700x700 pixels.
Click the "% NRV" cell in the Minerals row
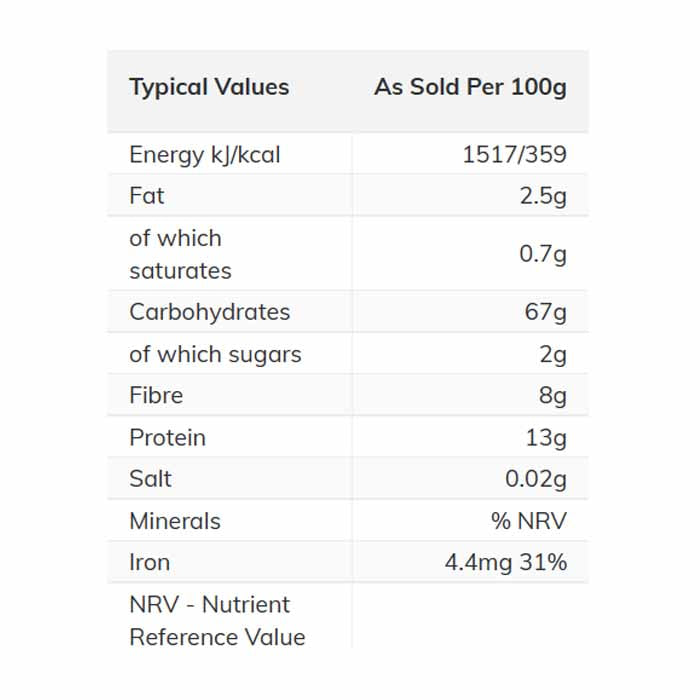pos(528,521)
